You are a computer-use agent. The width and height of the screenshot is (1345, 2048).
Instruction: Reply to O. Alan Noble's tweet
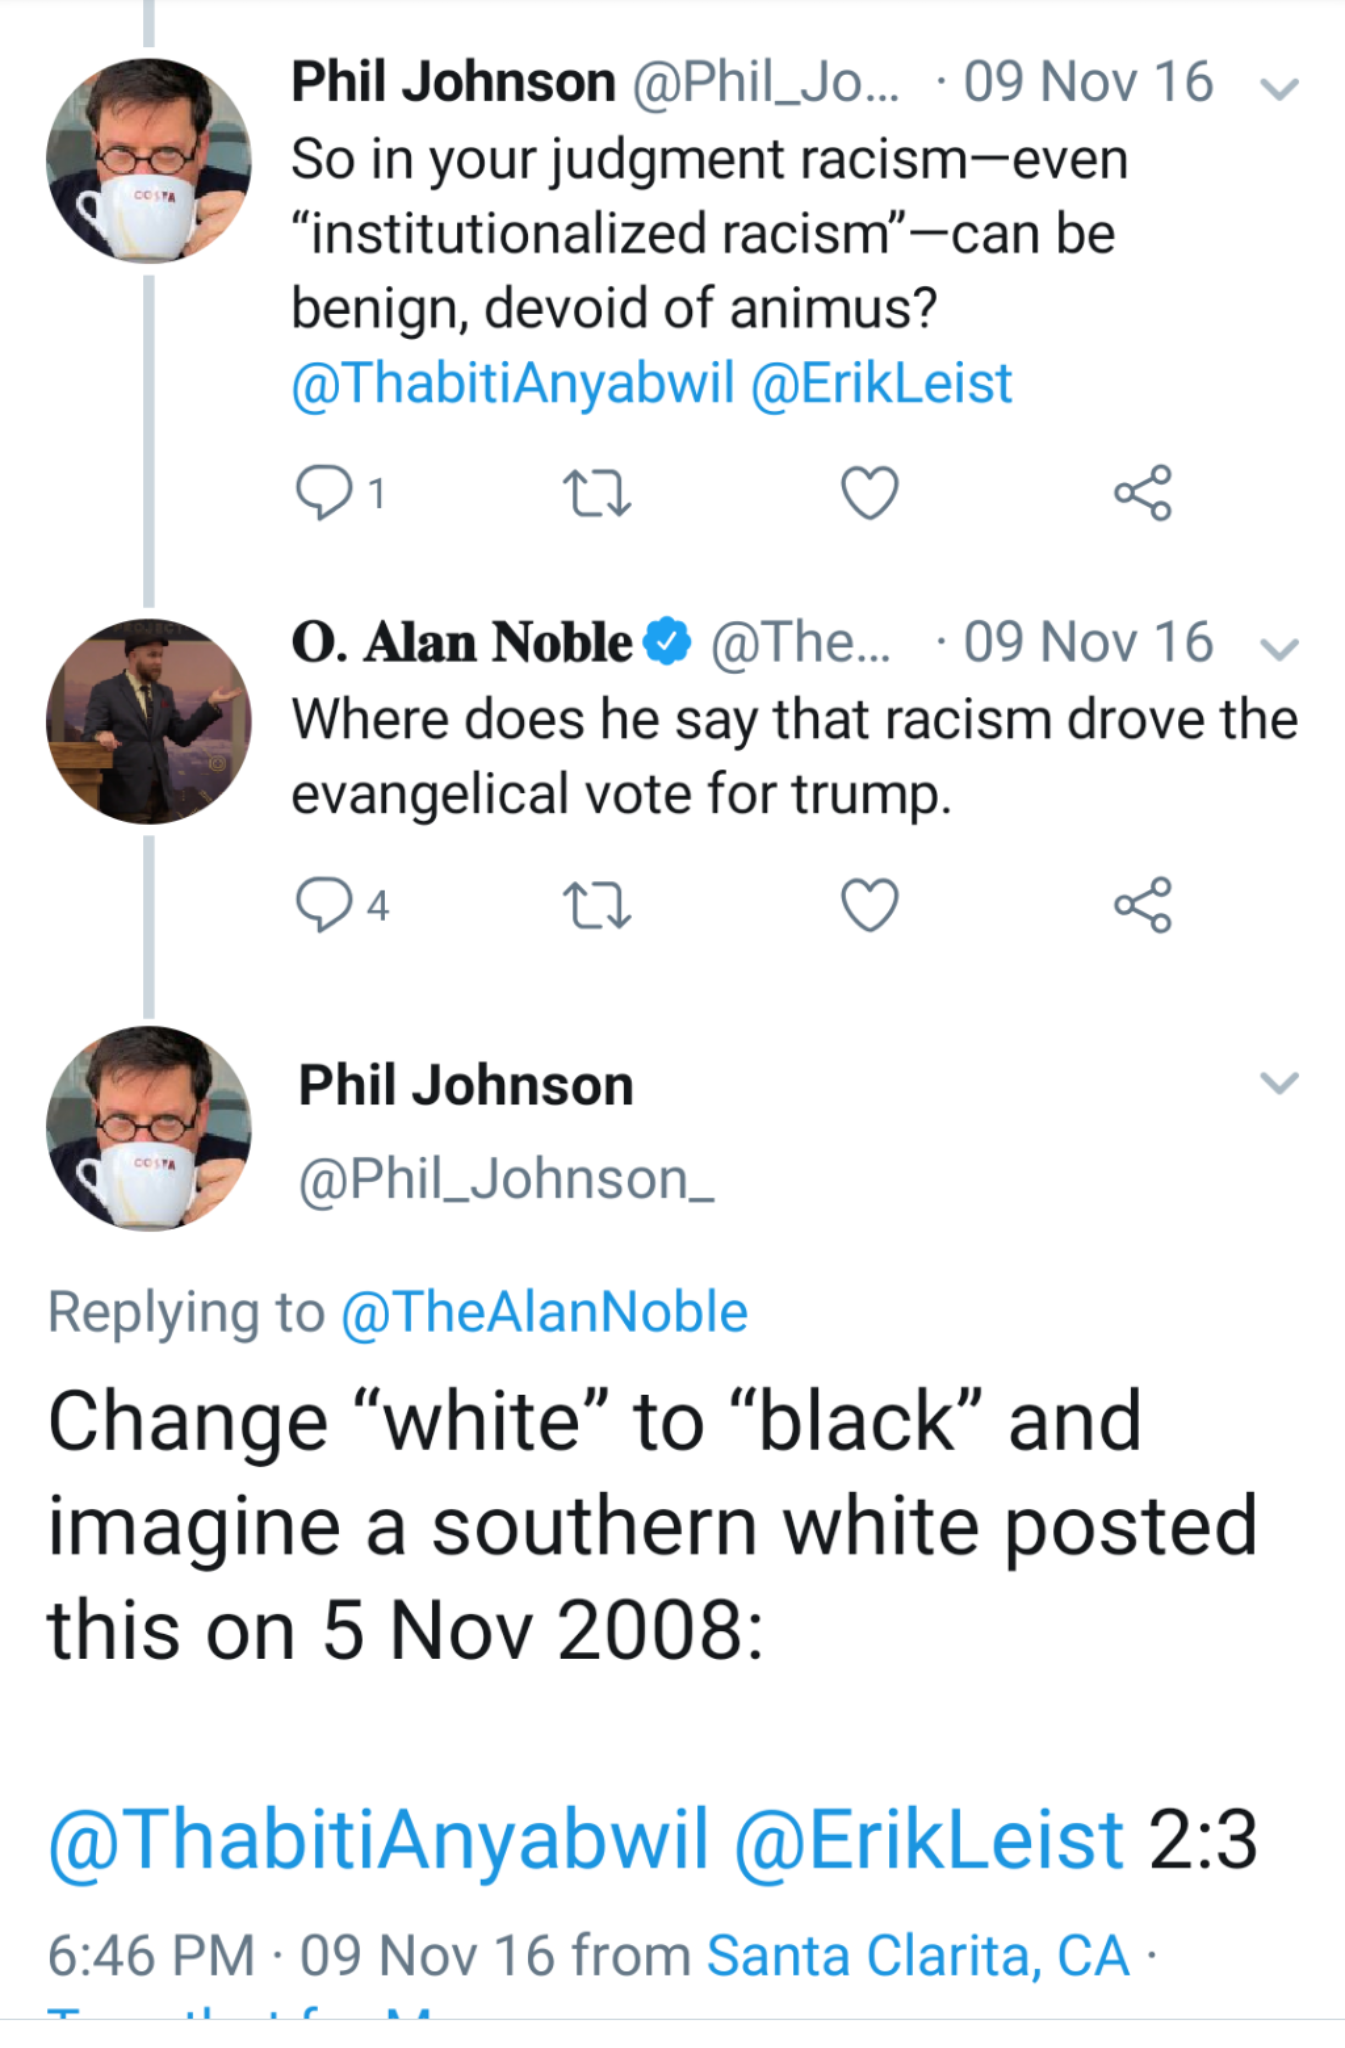point(324,905)
